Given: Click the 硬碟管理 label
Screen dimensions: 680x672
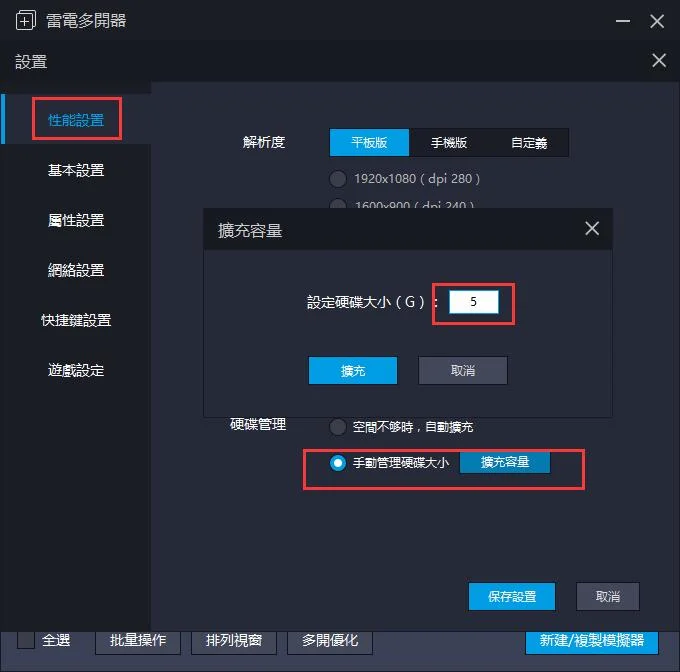Looking at the screenshot, I should (x=258, y=424).
